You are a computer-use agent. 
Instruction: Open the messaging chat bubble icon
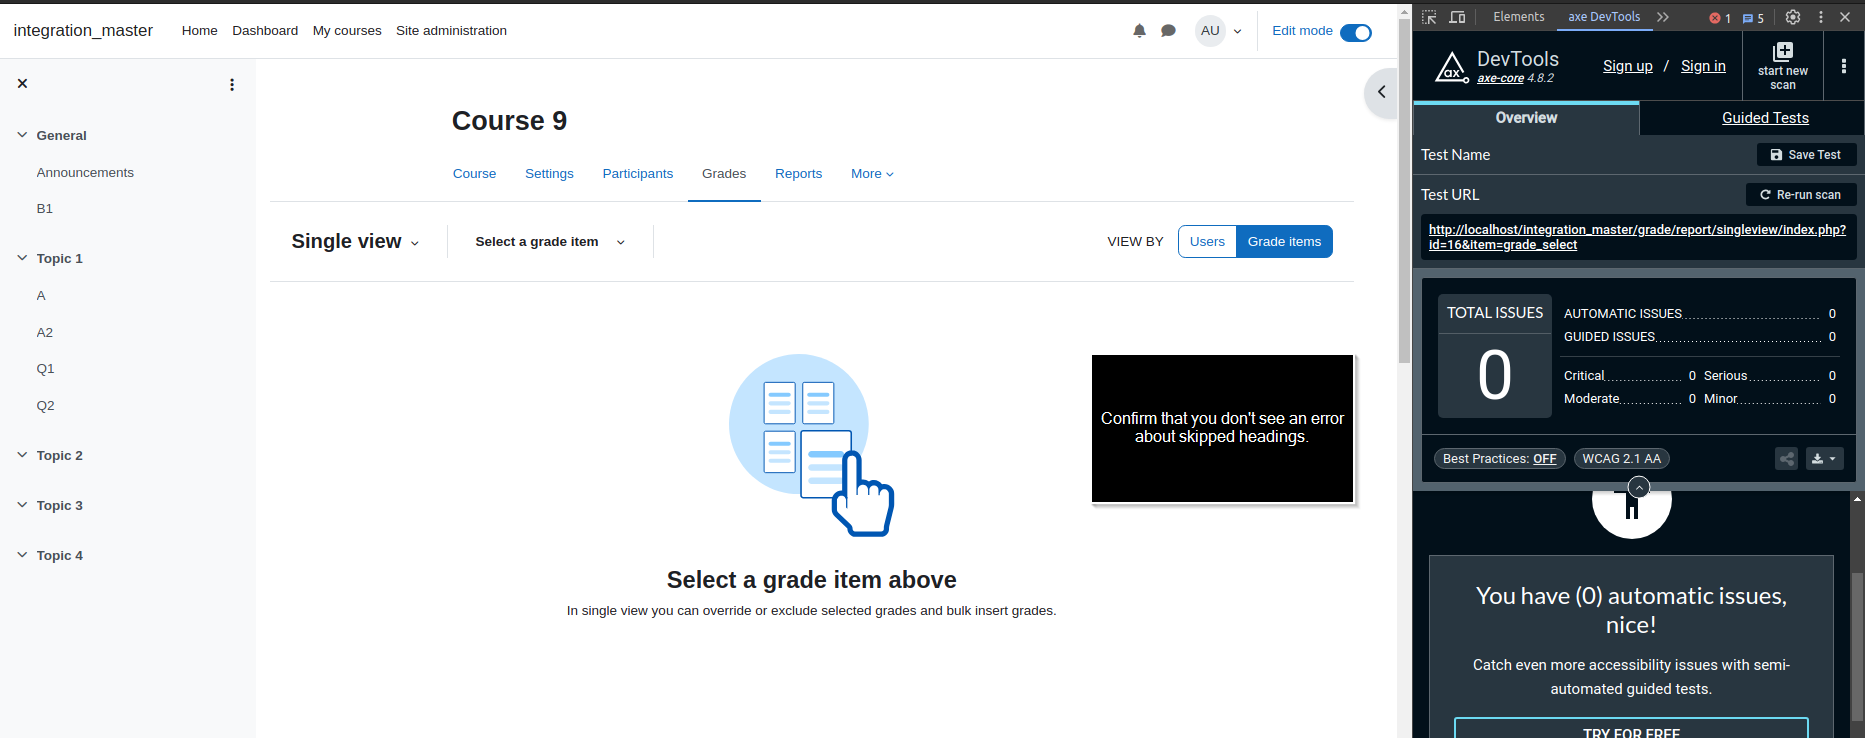pos(1168,31)
